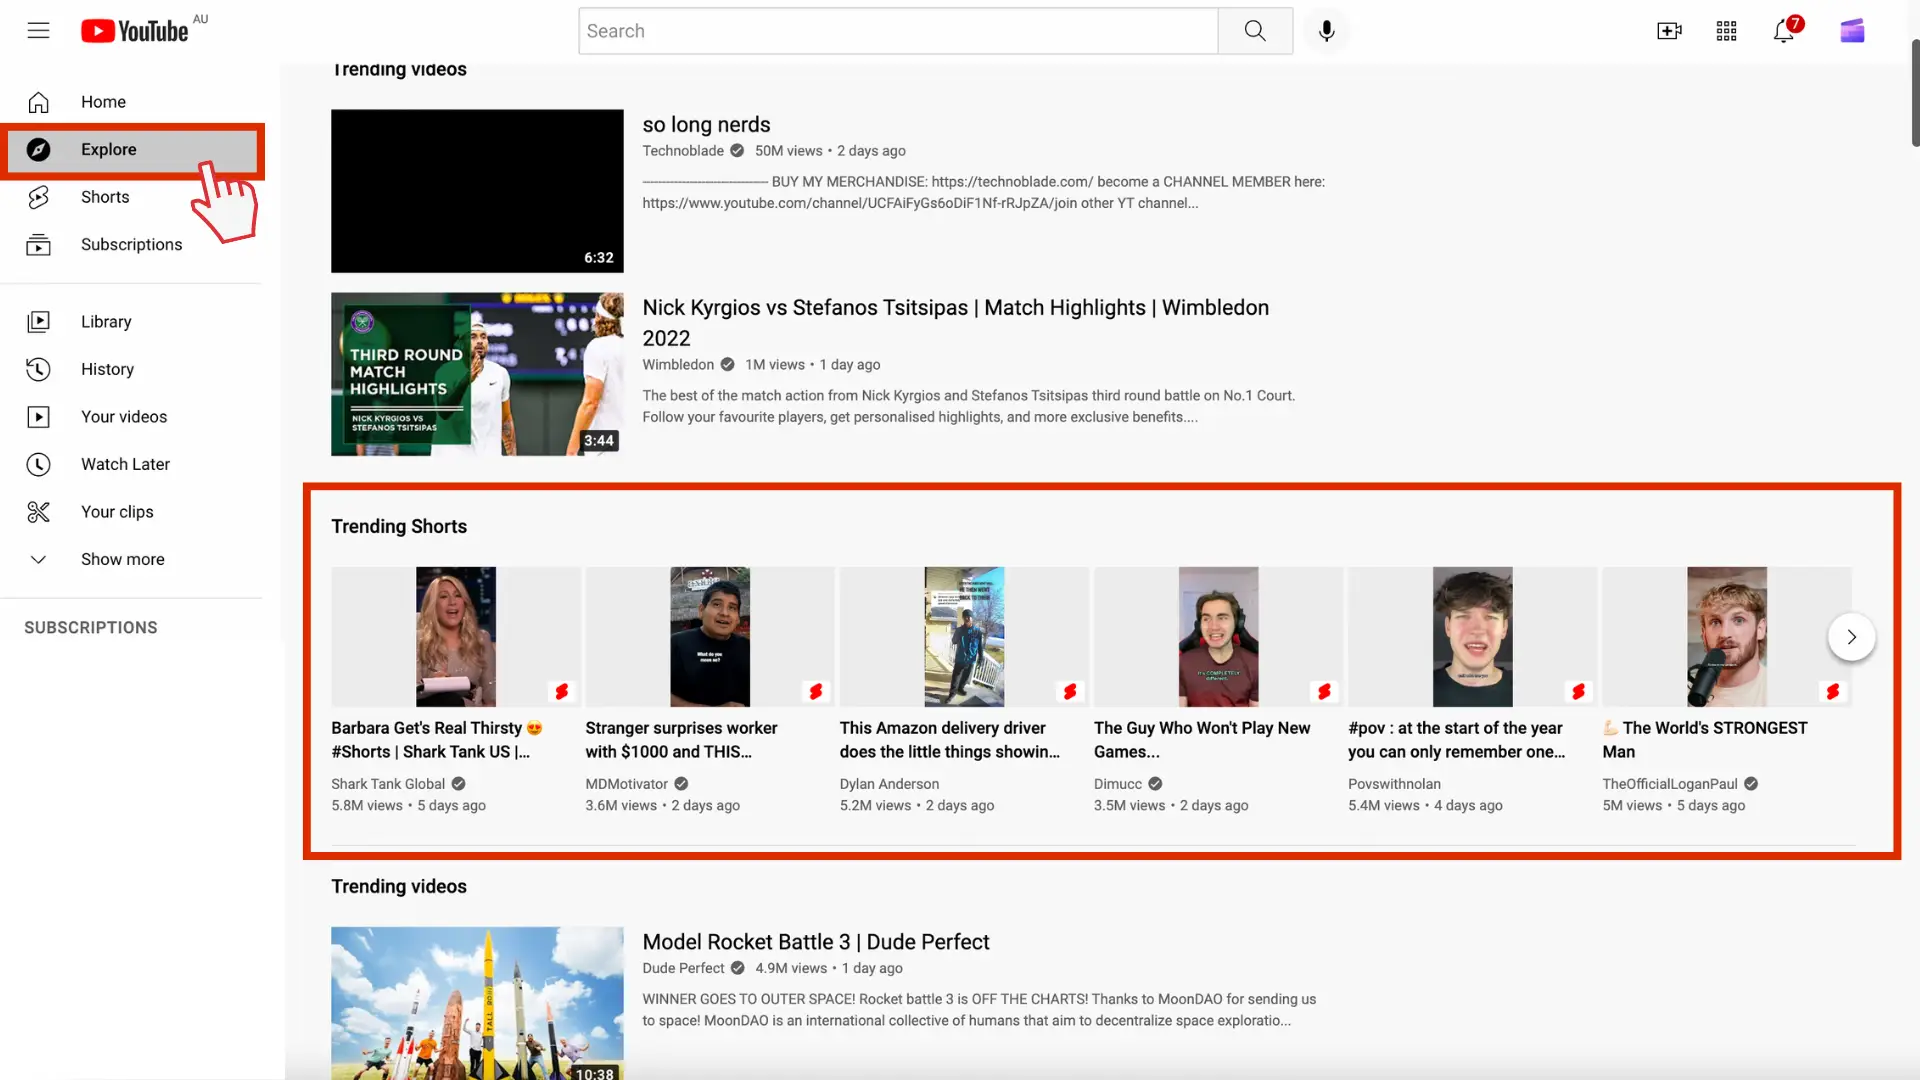This screenshot has height=1080, width=1920.
Task: Open Wimbledon match highlights thumbnail
Action: click(x=477, y=374)
